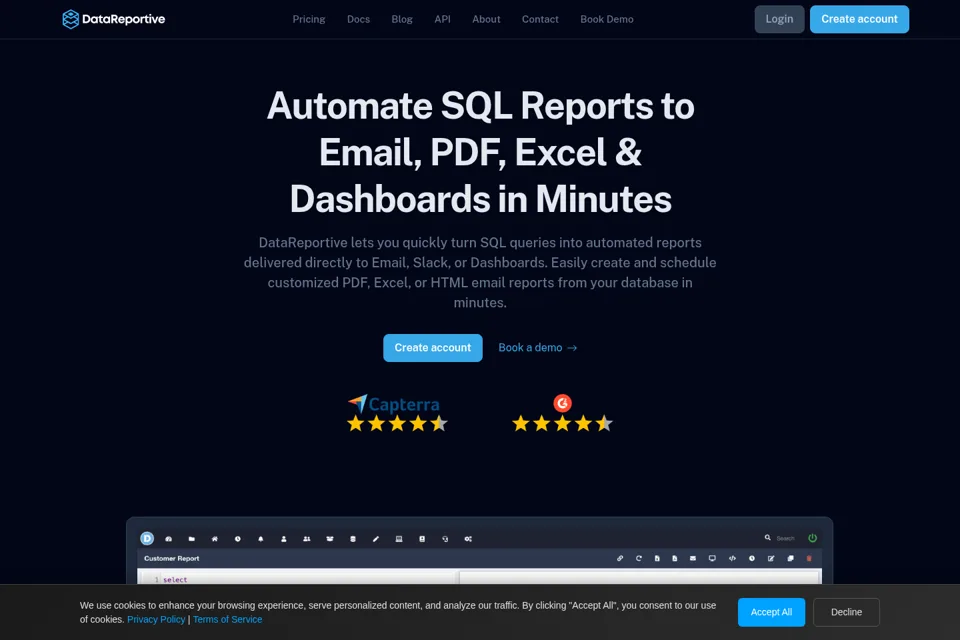Click the magnifier search icon in app preview
This screenshot has width=960, height=640.
tap(767, 538)
